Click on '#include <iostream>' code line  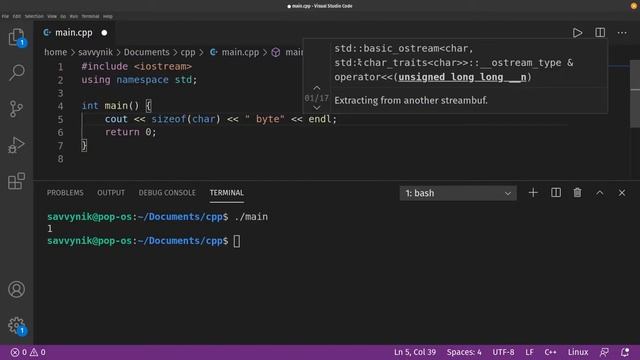pyautogui.click(x=136, y=66)
